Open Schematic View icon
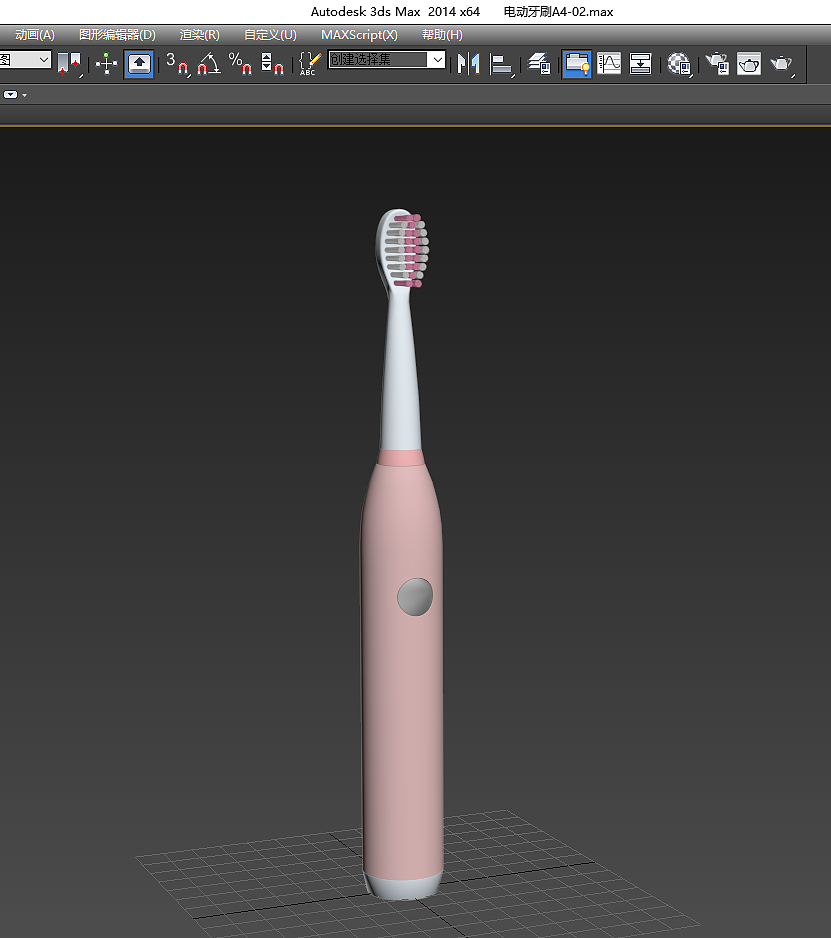The height and width of the screenshot is (938, 831). point(640,63)
